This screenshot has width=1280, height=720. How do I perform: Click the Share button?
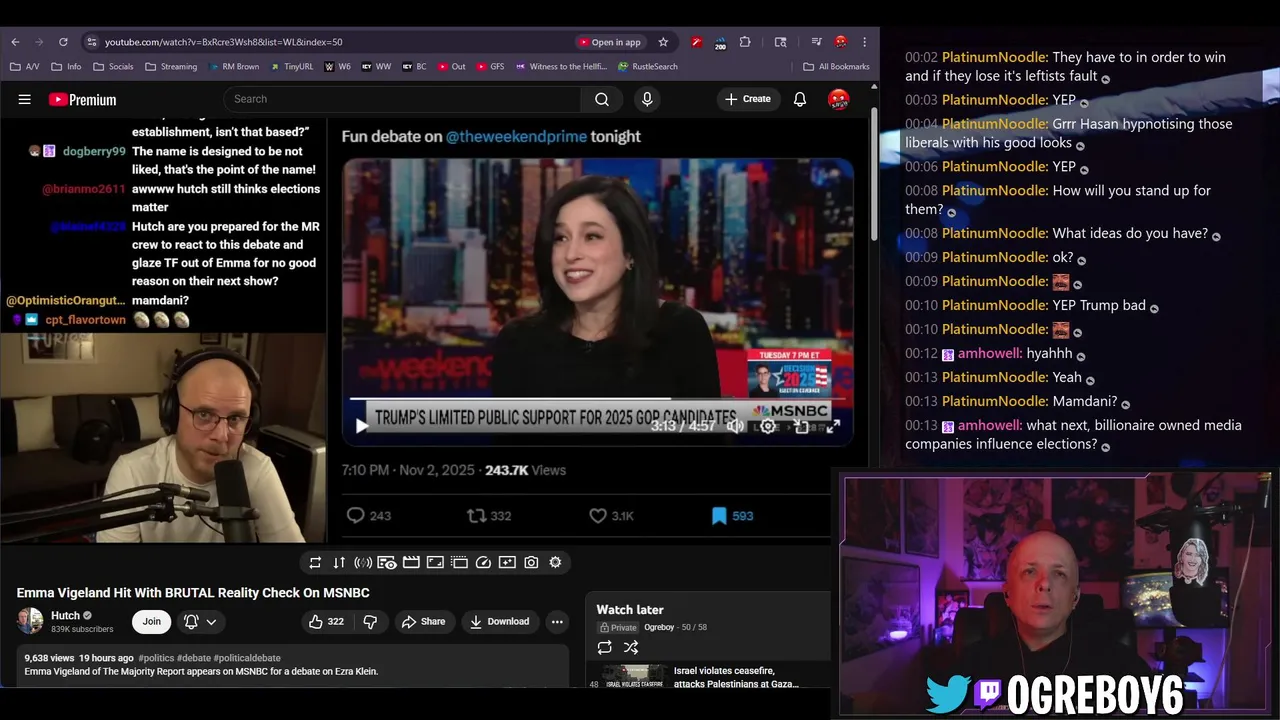click(423, 622)
